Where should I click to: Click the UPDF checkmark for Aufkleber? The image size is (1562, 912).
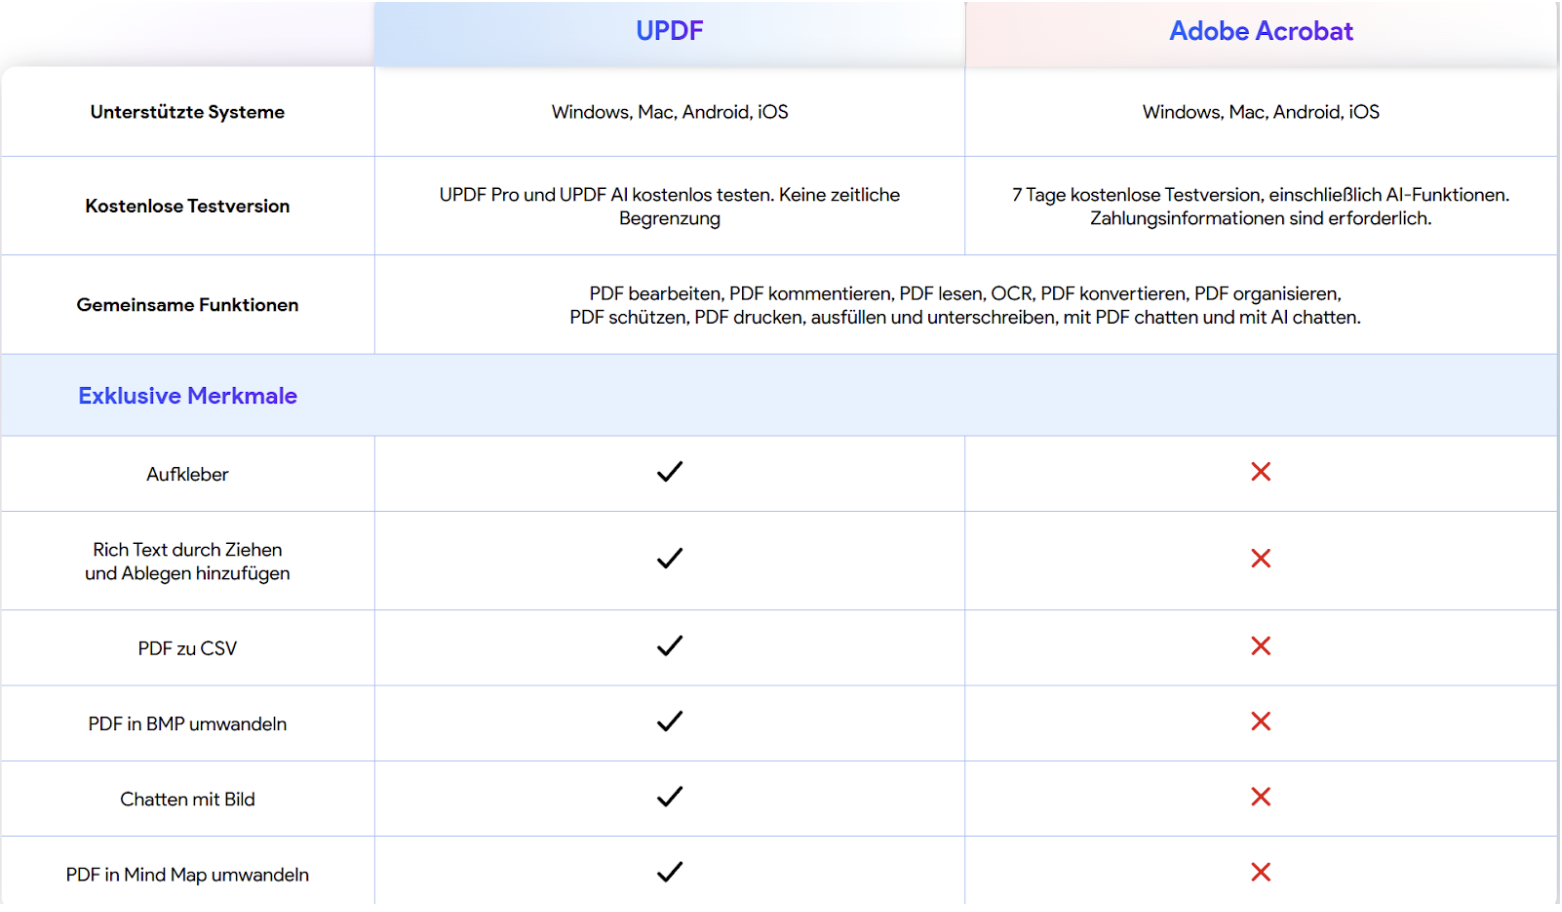[669, 472]
